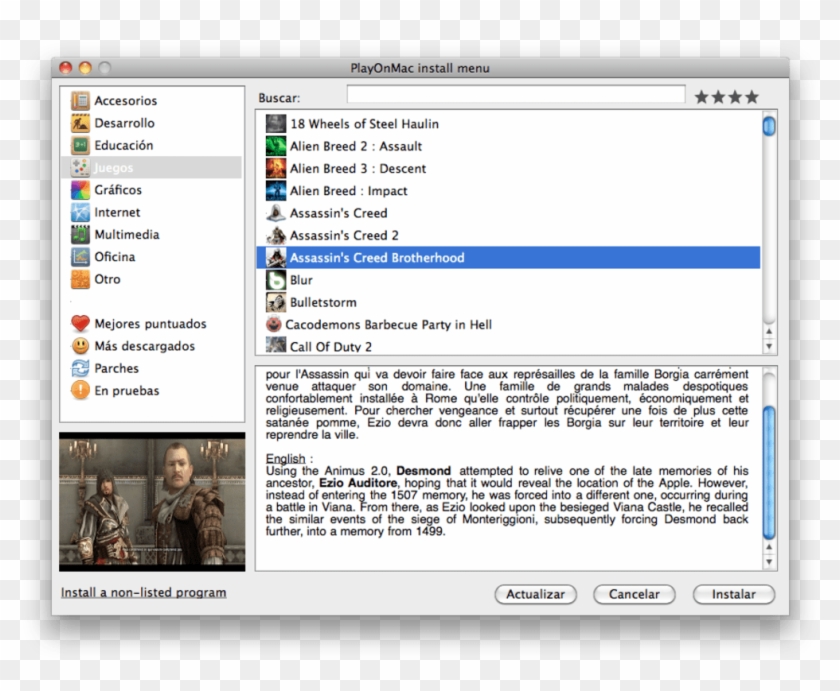Switch to the Gráficos category
The height and width of the screenshot is (691, 840).
point(118,190)
